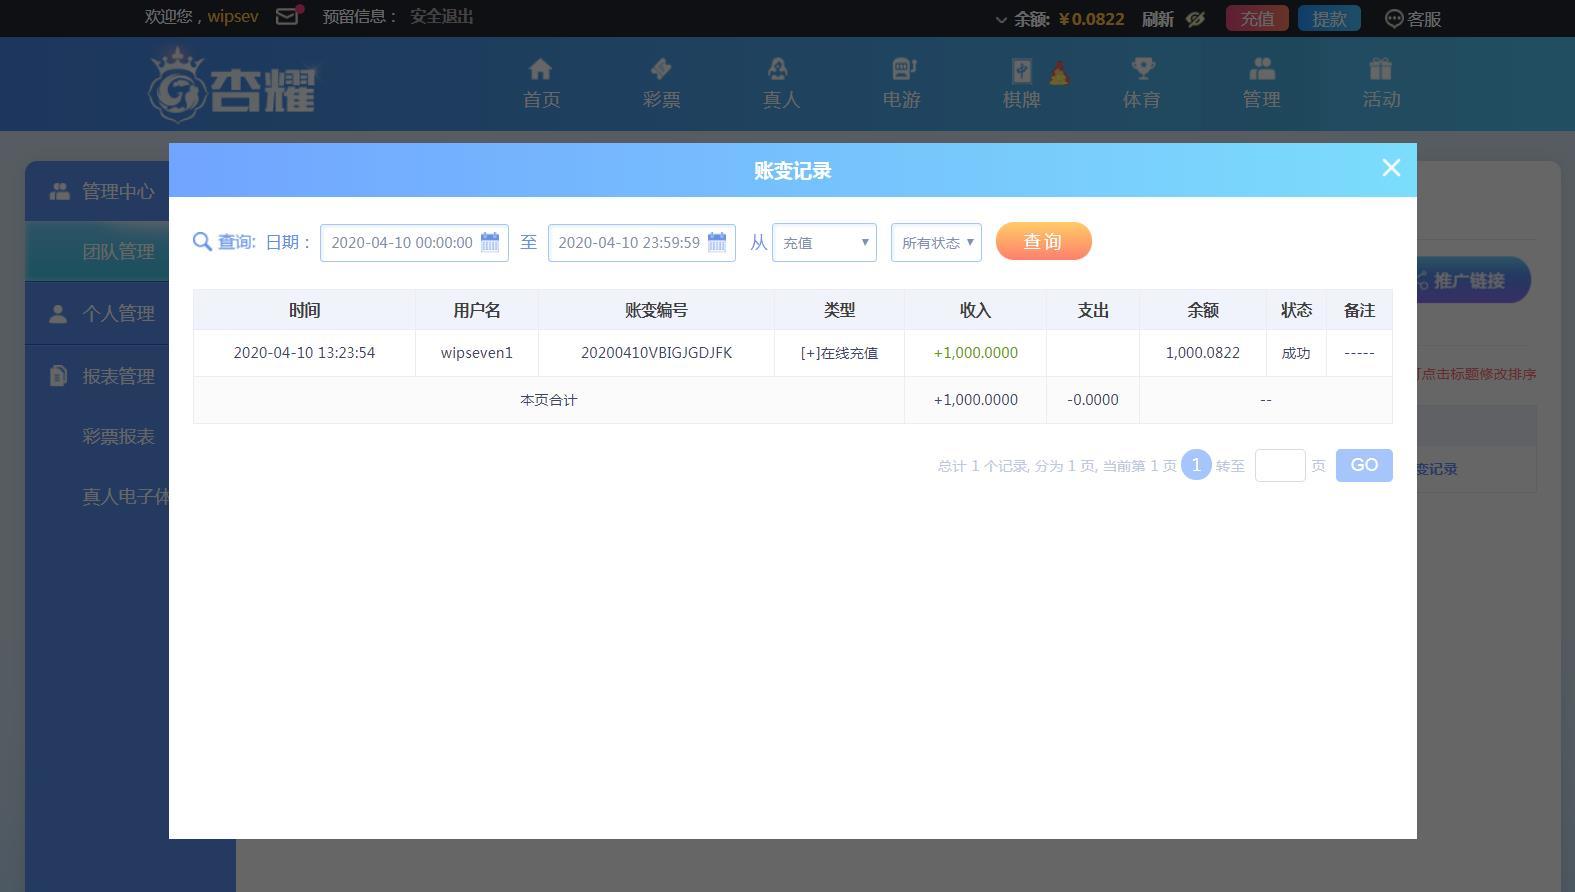This screenshot has width=1575, height=892.
Task: Open end date calendar picker icon
Action: point(717,242)
